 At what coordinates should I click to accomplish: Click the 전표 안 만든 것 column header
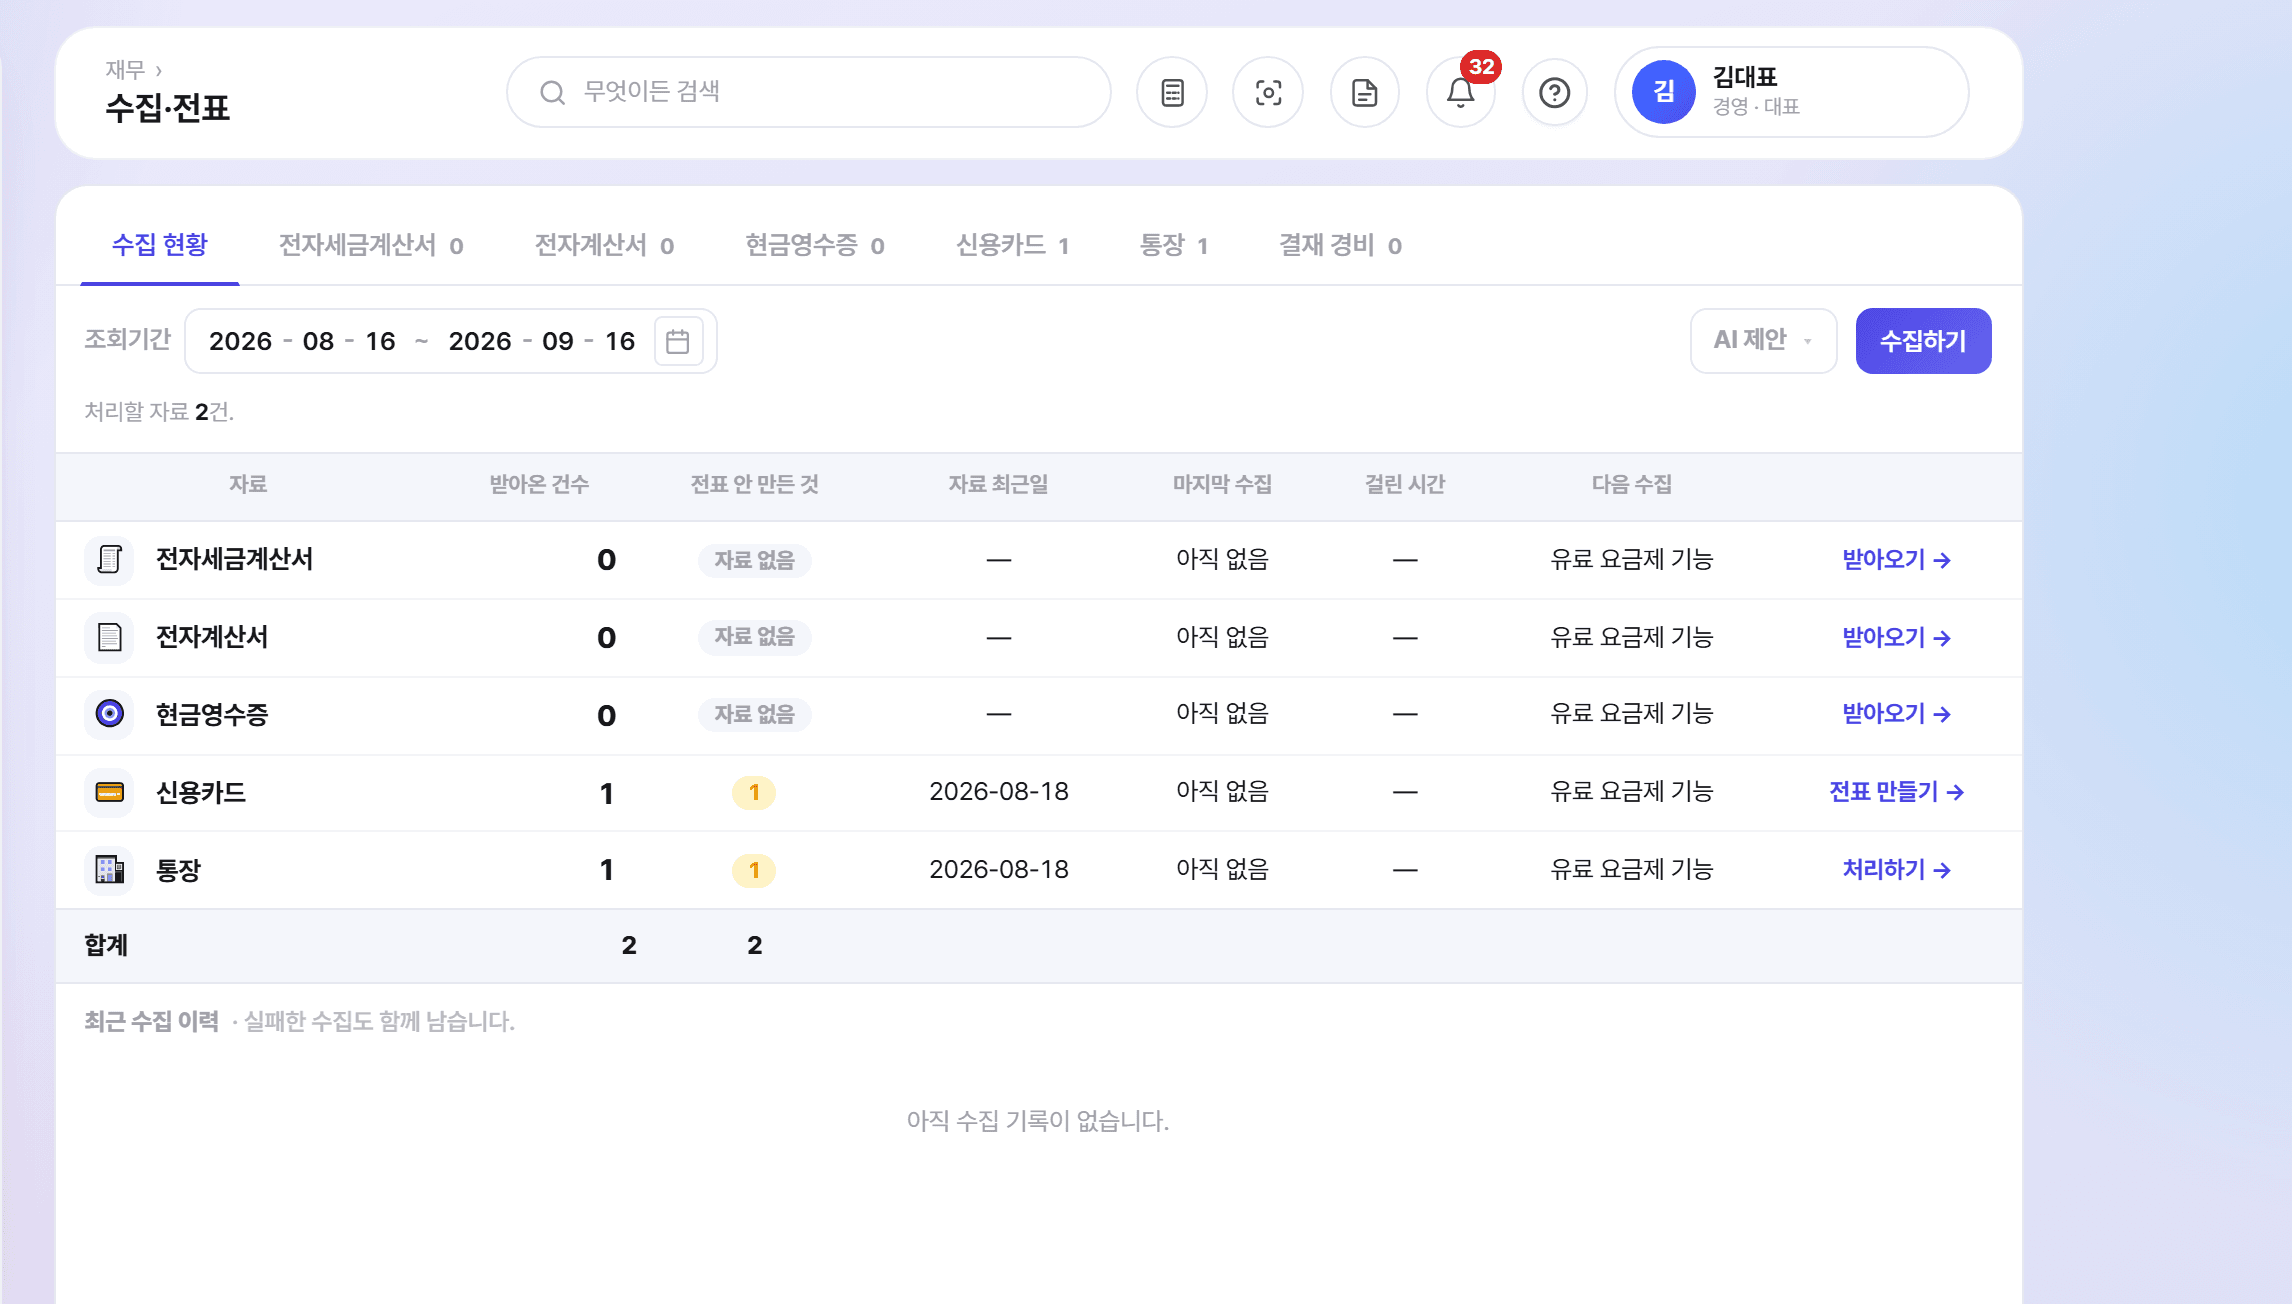click(755, 485)
